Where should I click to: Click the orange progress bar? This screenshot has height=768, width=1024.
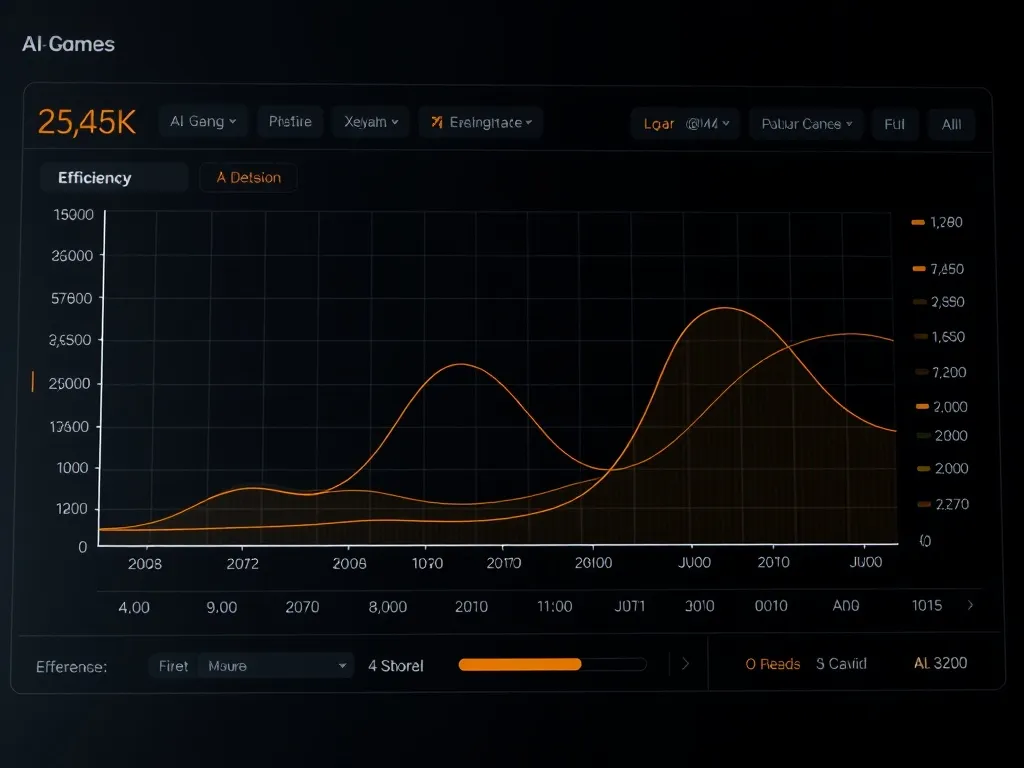(x=520, y=664)
